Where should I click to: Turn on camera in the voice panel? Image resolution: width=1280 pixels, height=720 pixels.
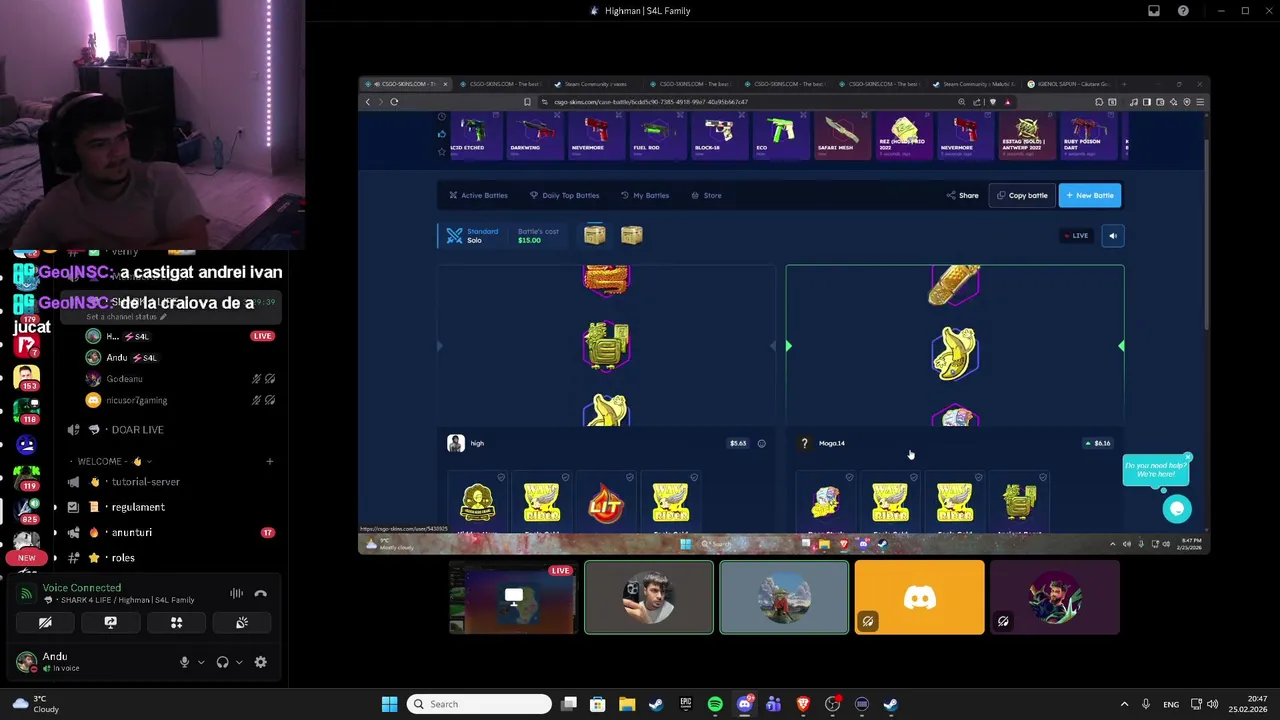point(45,622)
